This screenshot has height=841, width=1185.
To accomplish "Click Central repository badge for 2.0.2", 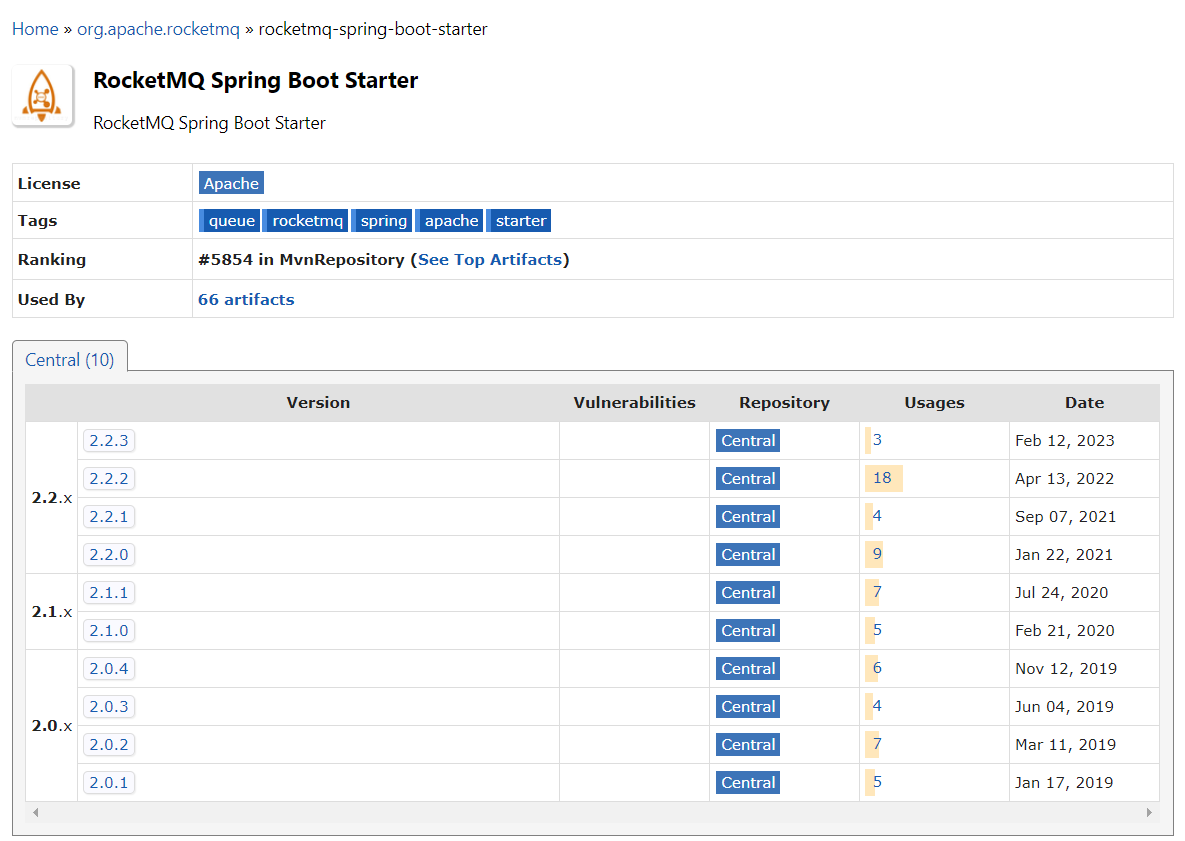I will coord(747,744).
